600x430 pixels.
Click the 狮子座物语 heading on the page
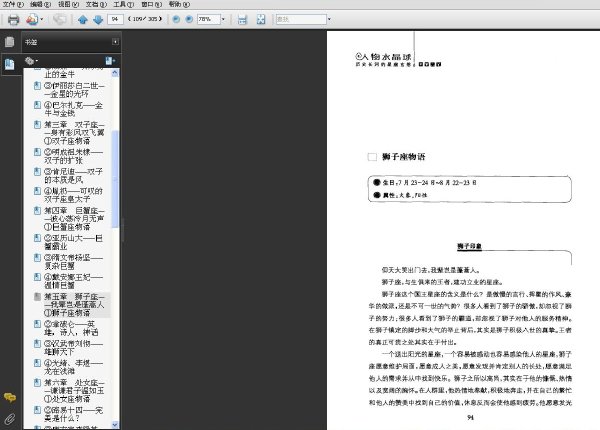pos(404,156)
